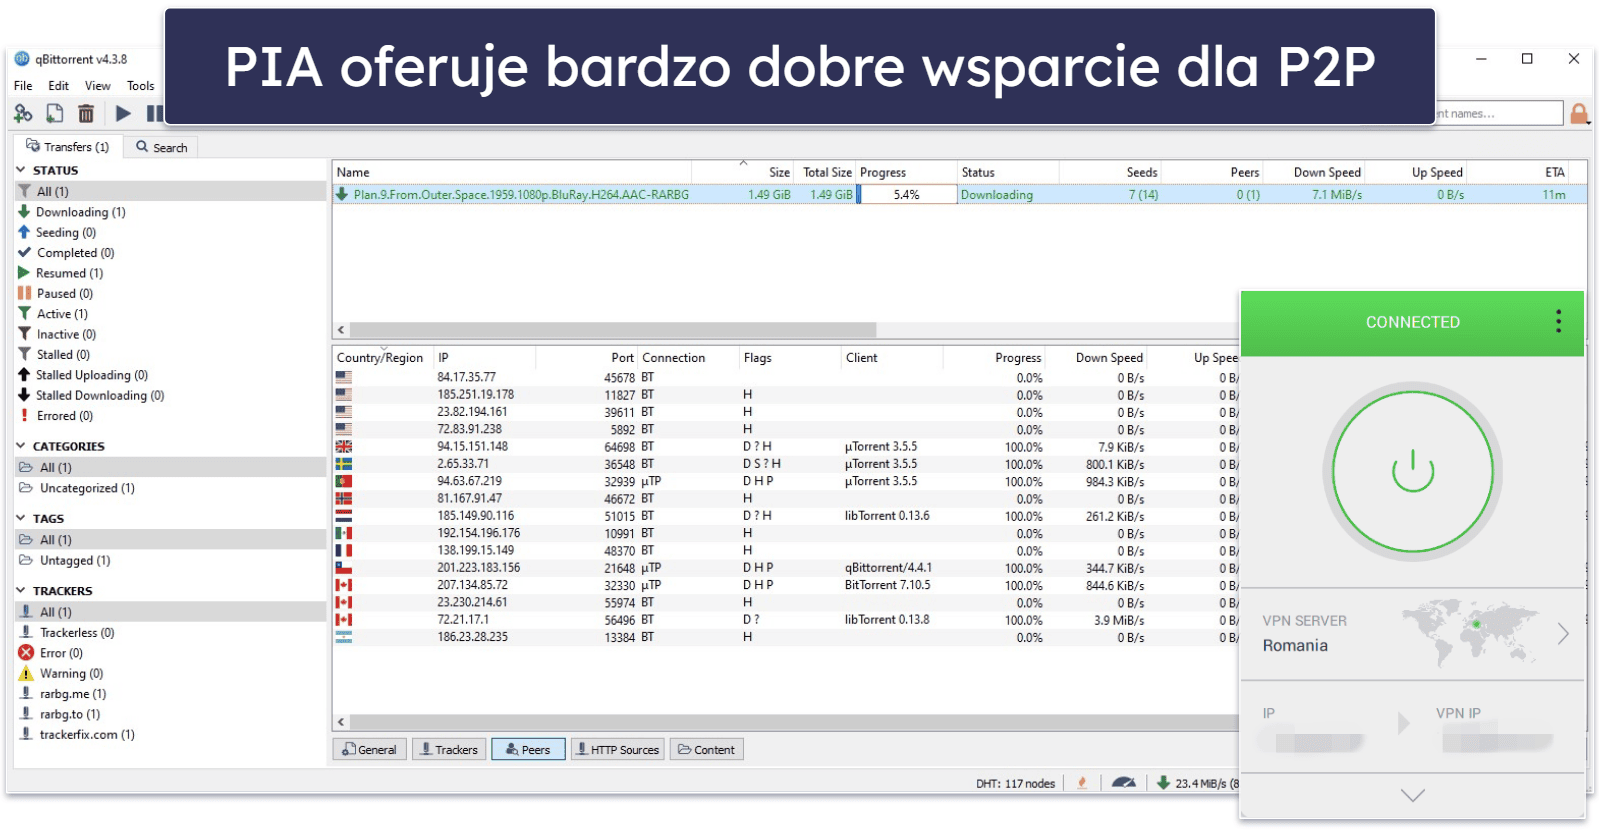Open the PIA three-dot options menu
Screen dimensions: 1599x839
[1558, 321]
